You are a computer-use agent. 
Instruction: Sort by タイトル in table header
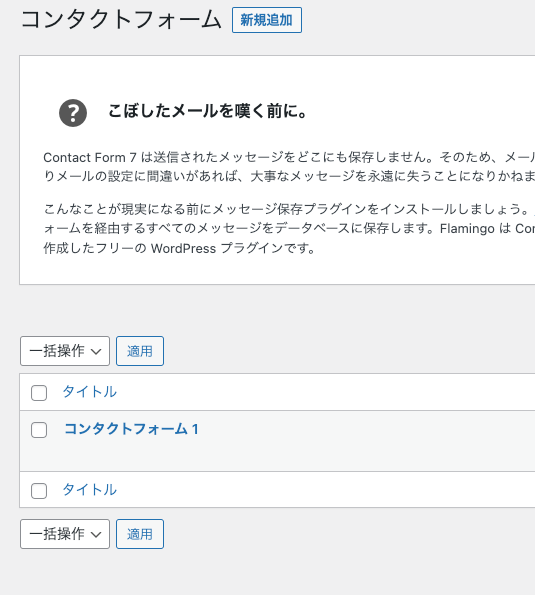click(x=90, y=392)
